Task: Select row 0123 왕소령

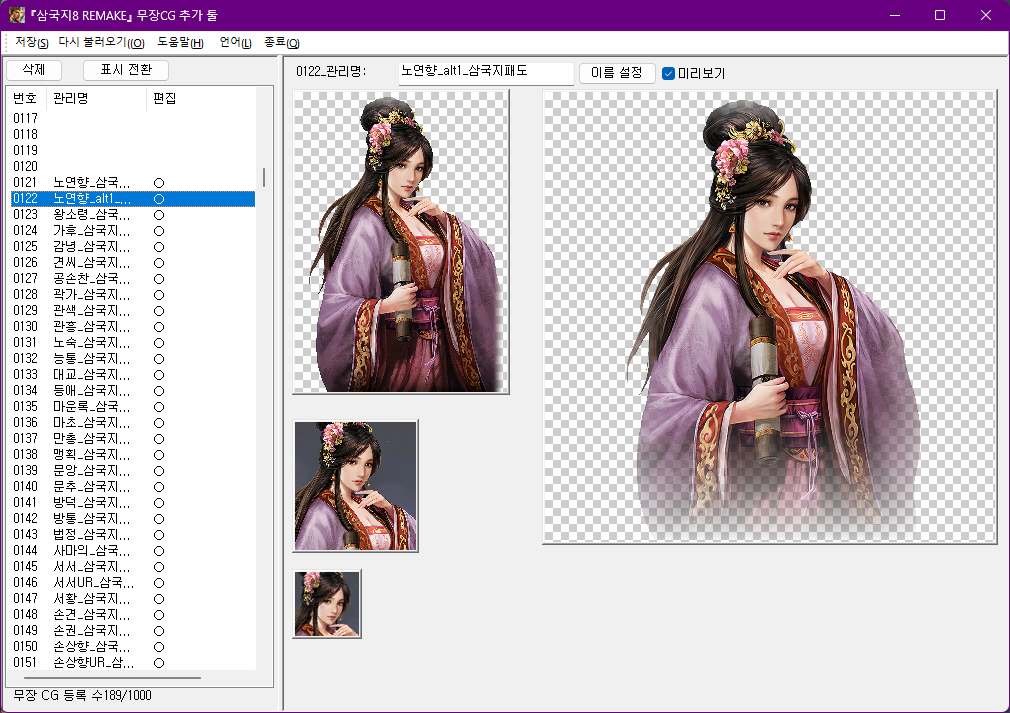Action: tap(133, 214)
